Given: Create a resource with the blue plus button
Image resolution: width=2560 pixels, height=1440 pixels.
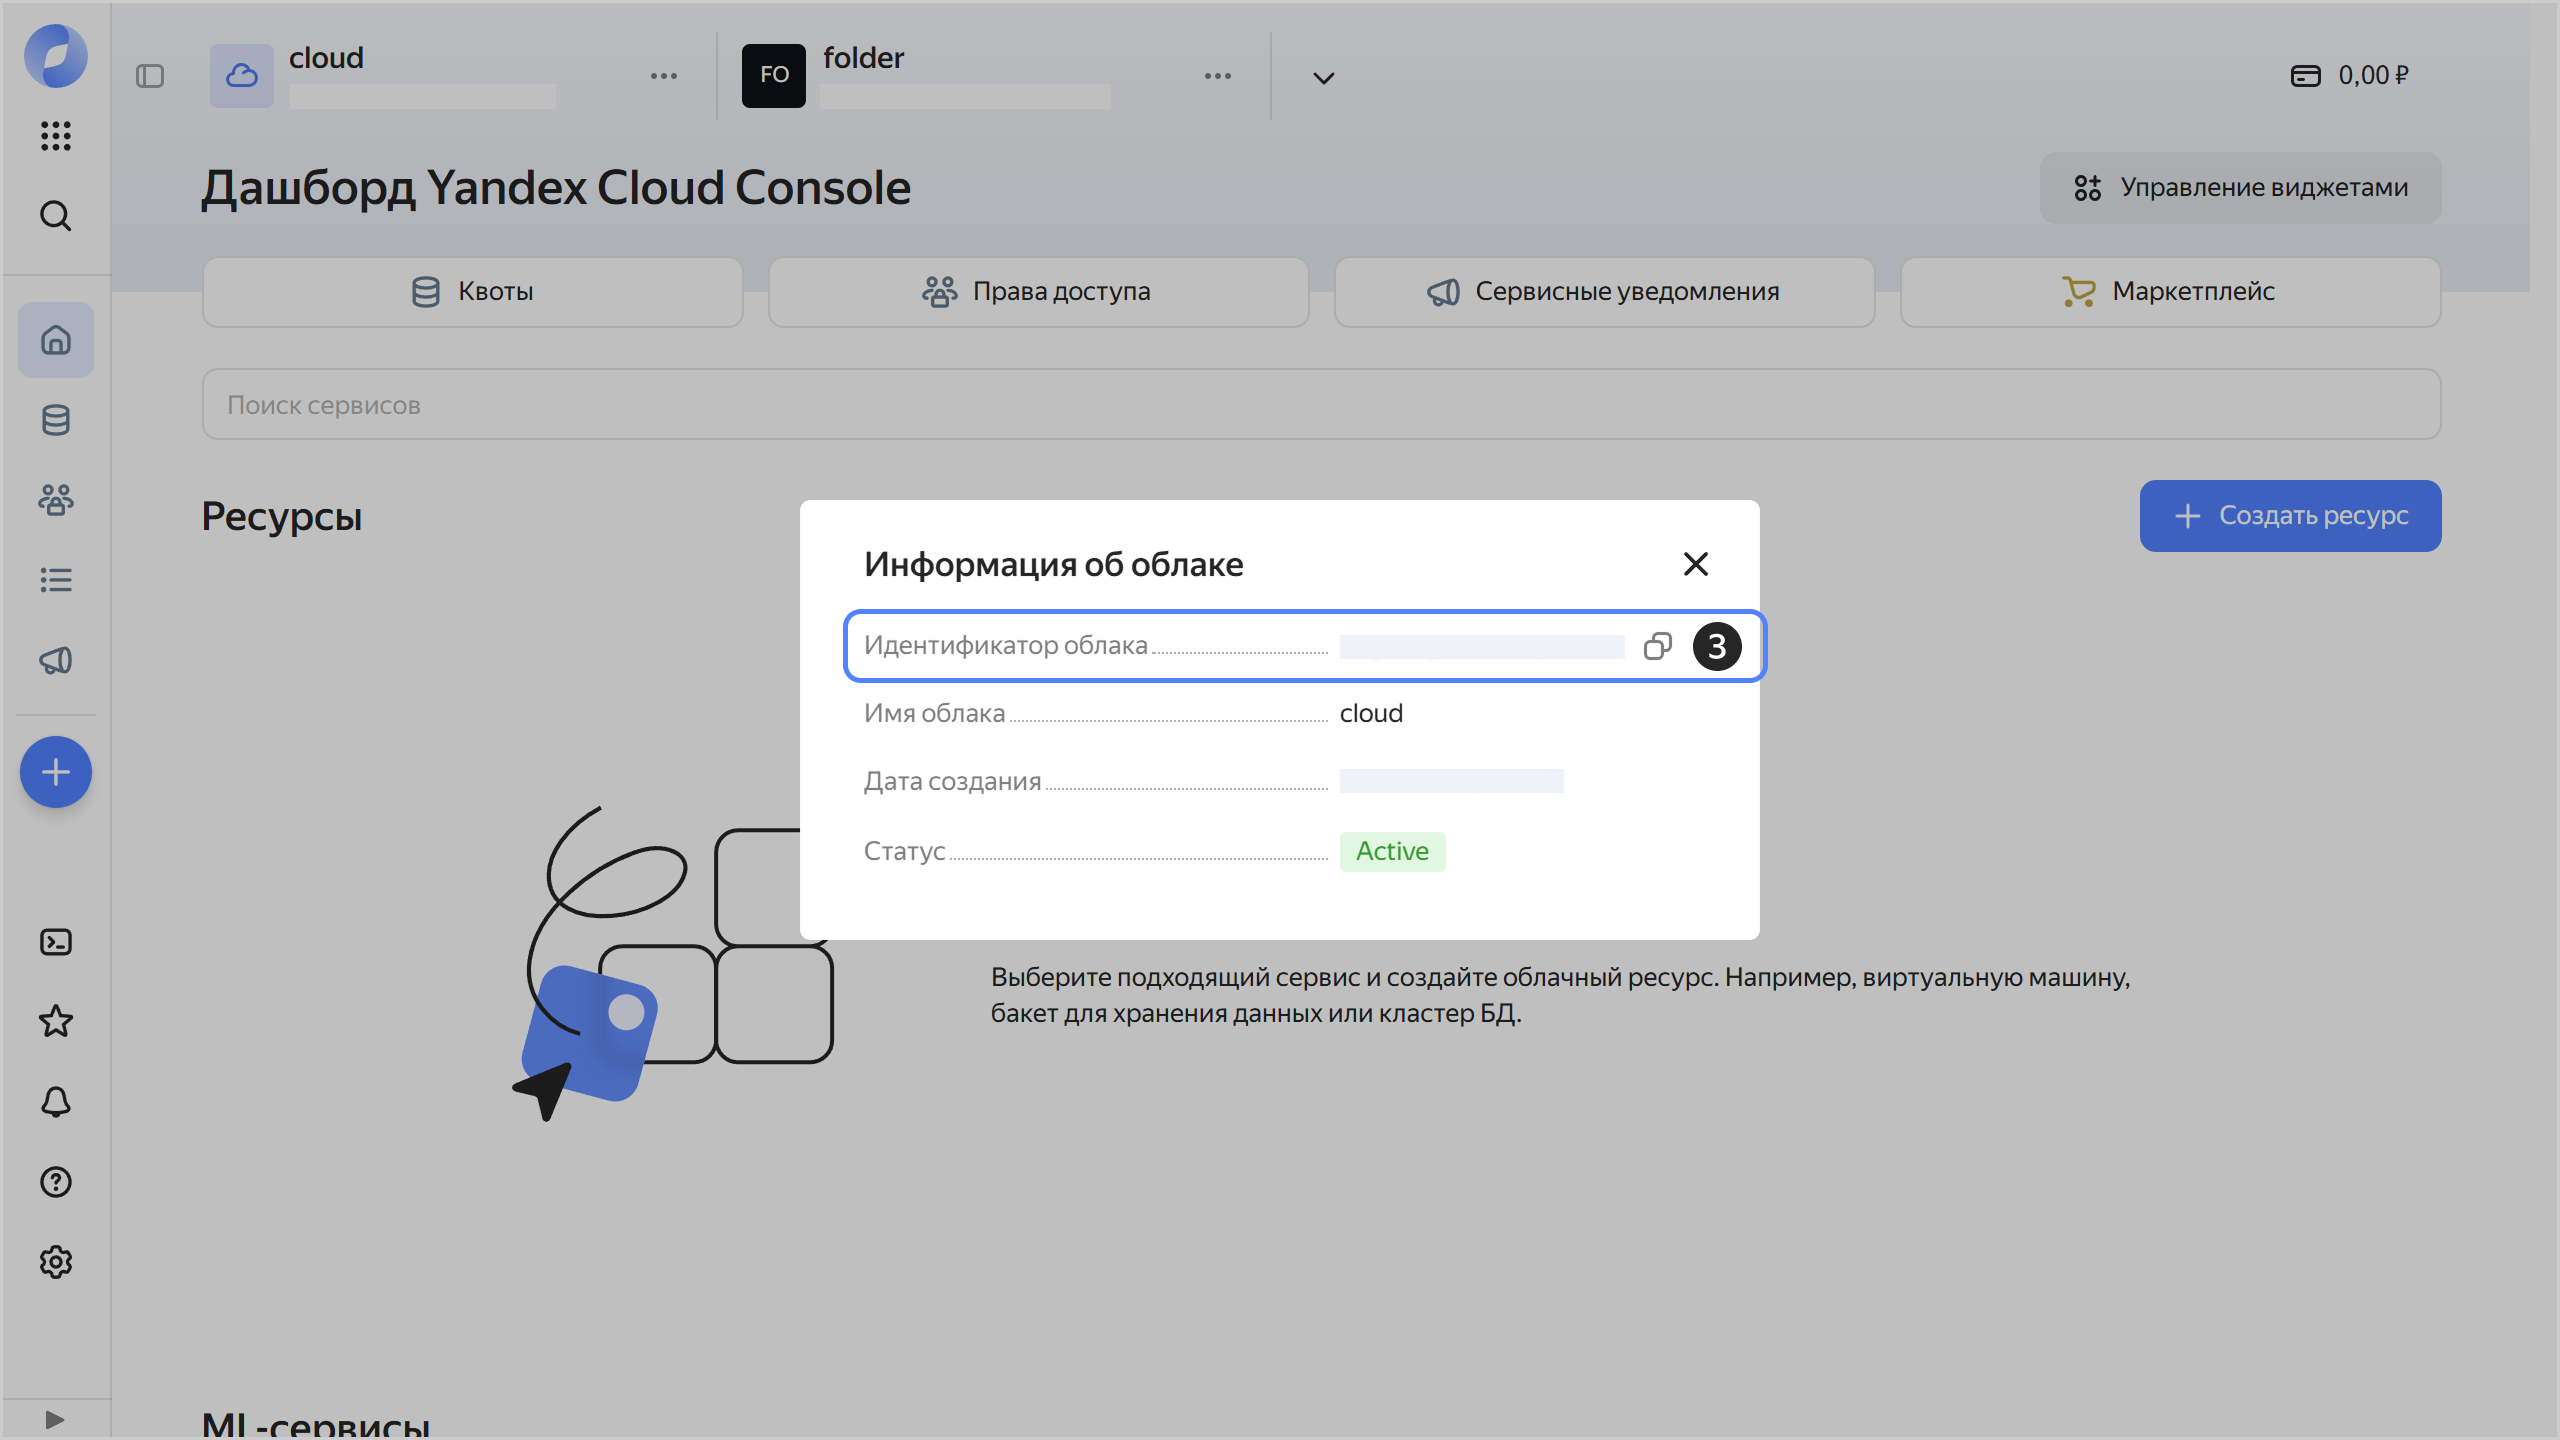Looking at the screenshot, I should (x=56, y=771).
